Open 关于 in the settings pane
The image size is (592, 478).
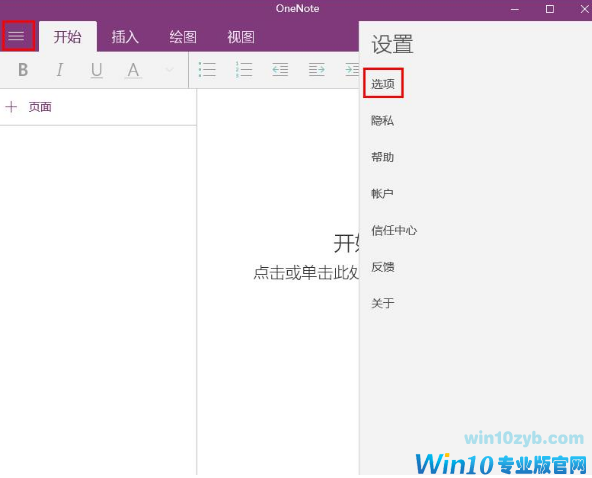tap(383, 303)
